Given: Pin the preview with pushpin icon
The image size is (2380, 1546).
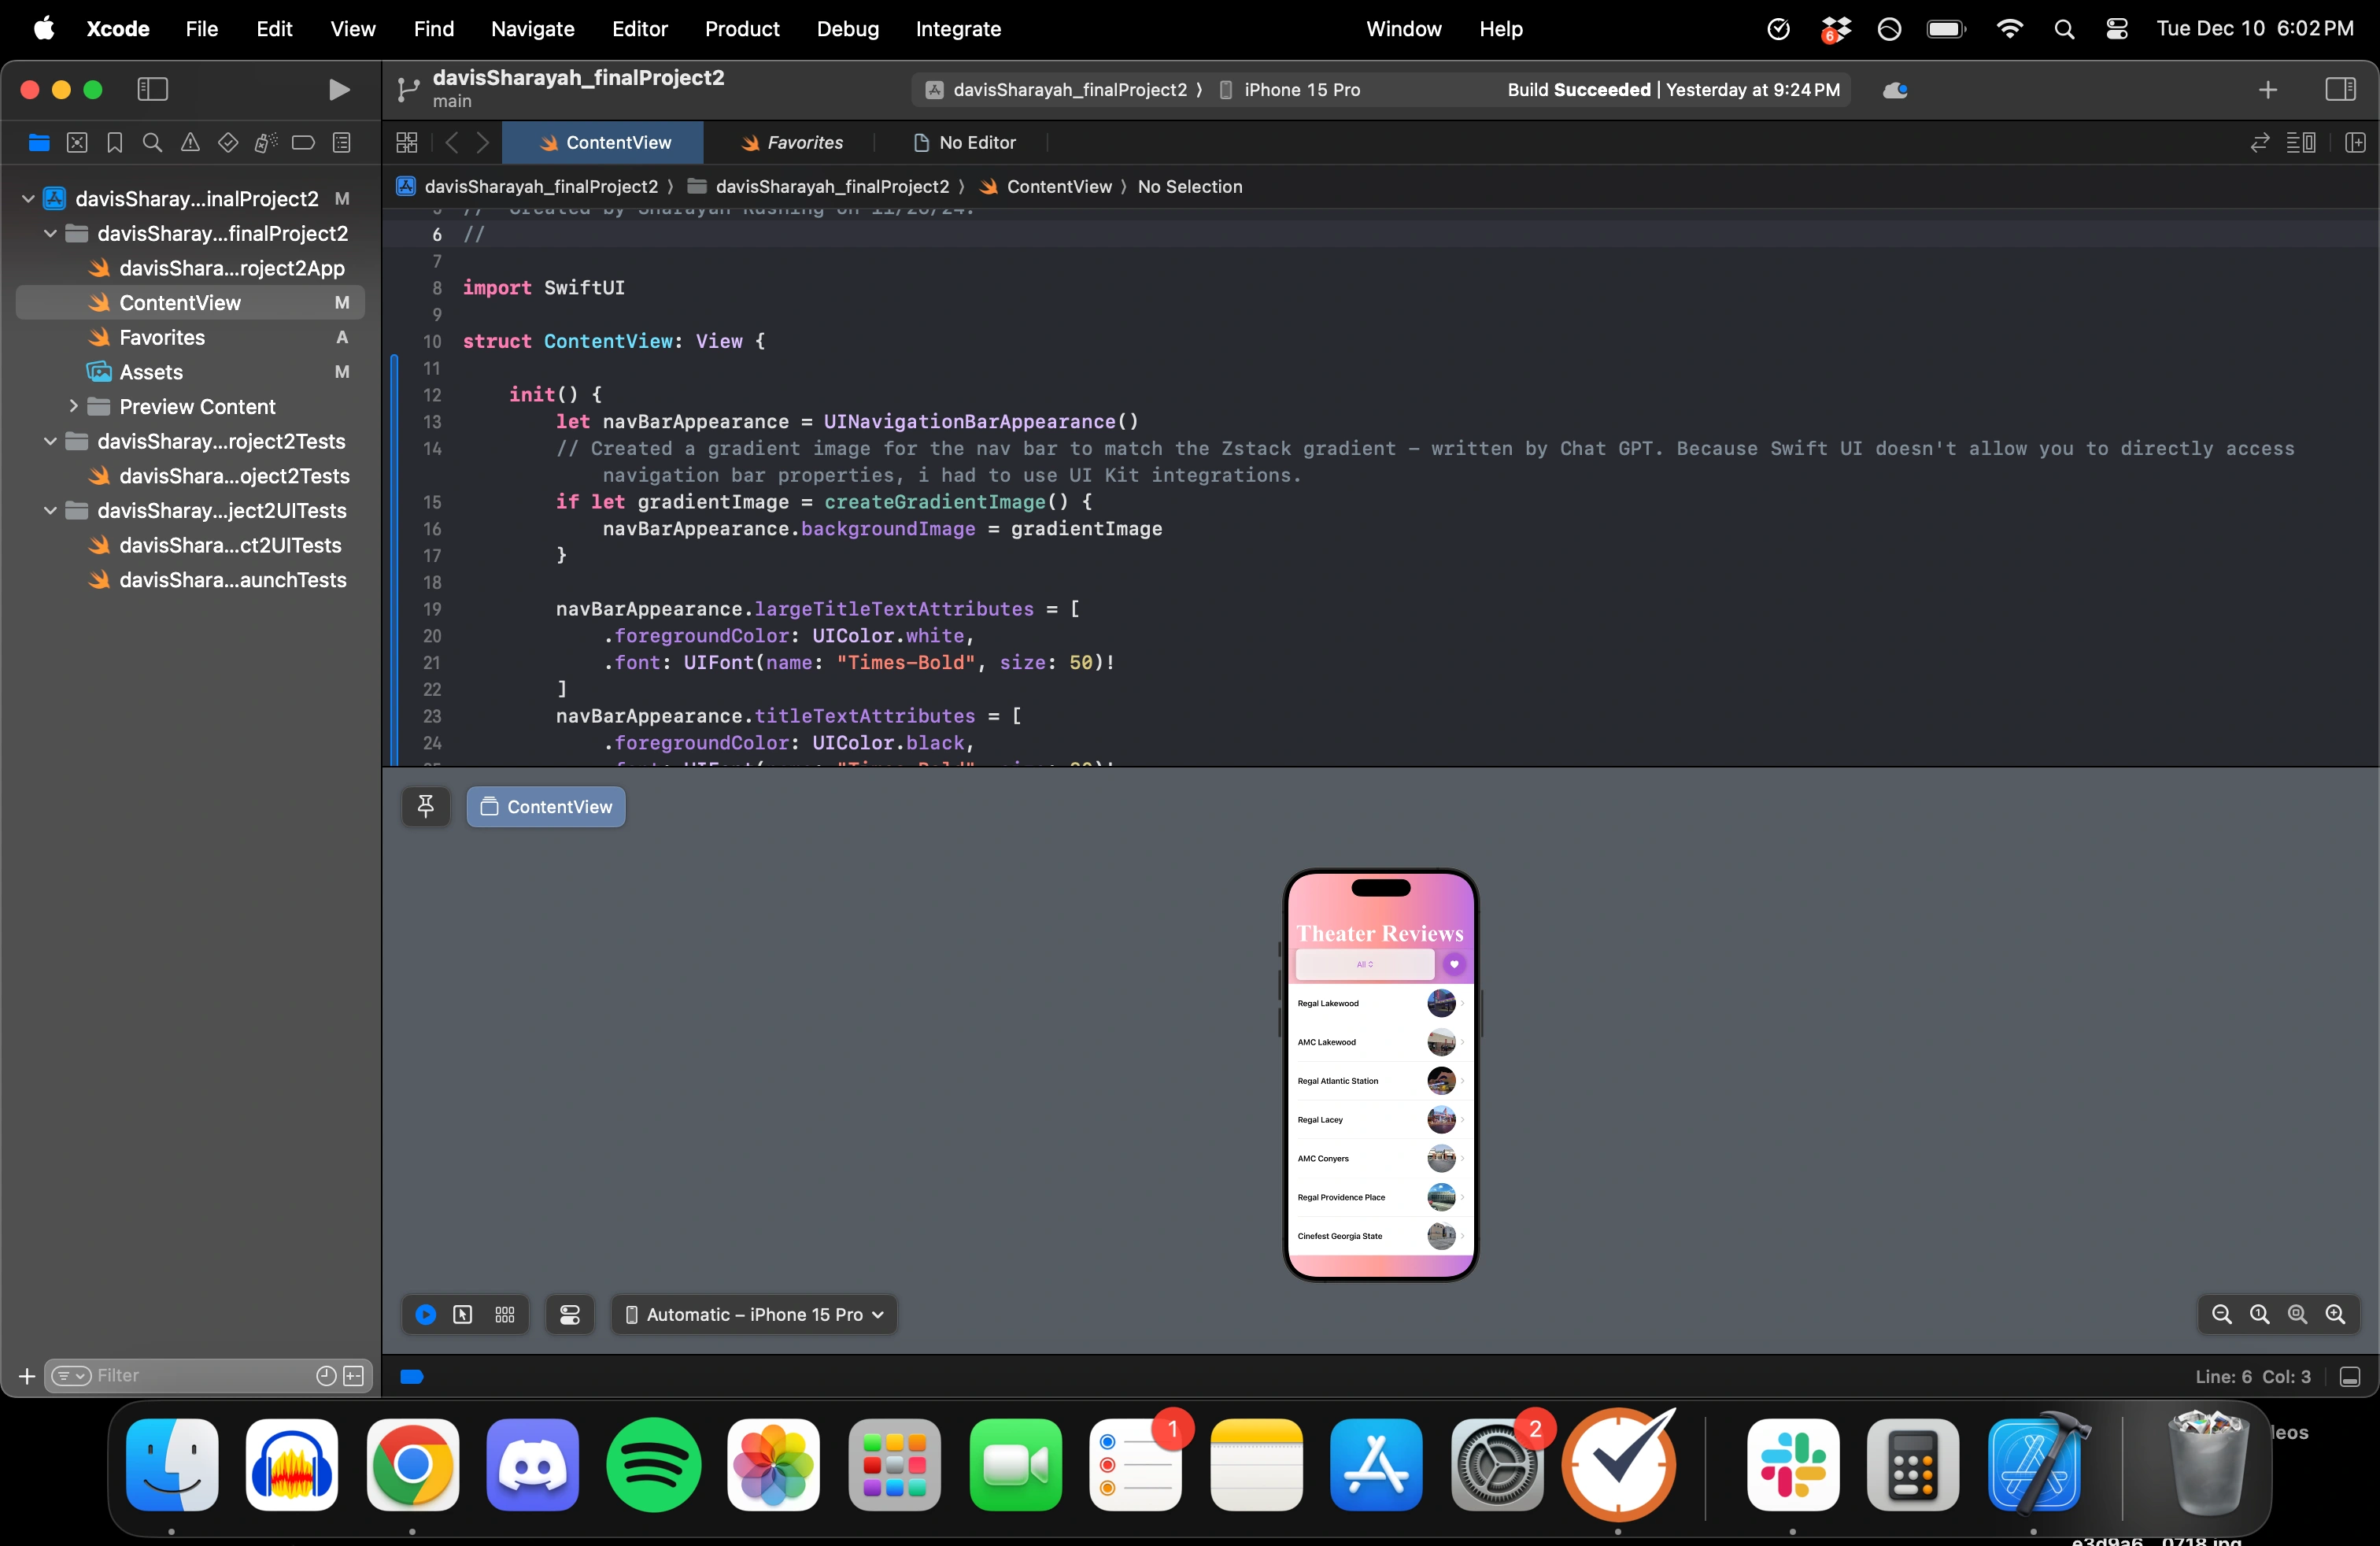Looking at the screenshot, I should [426, 807].
